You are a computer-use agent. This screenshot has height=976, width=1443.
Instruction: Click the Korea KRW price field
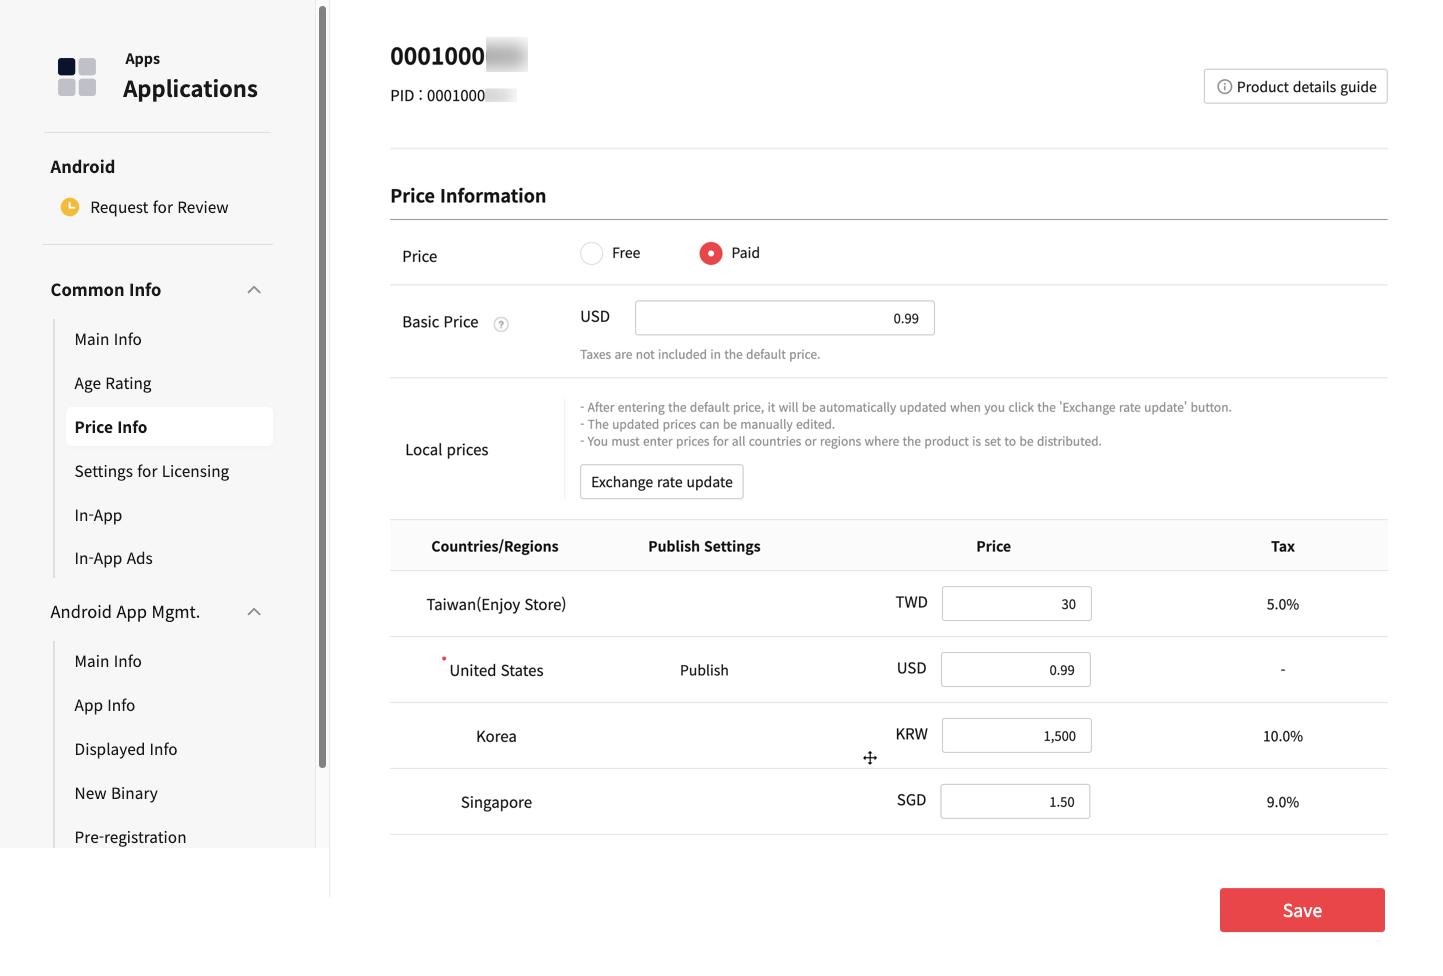point(1016,736)
